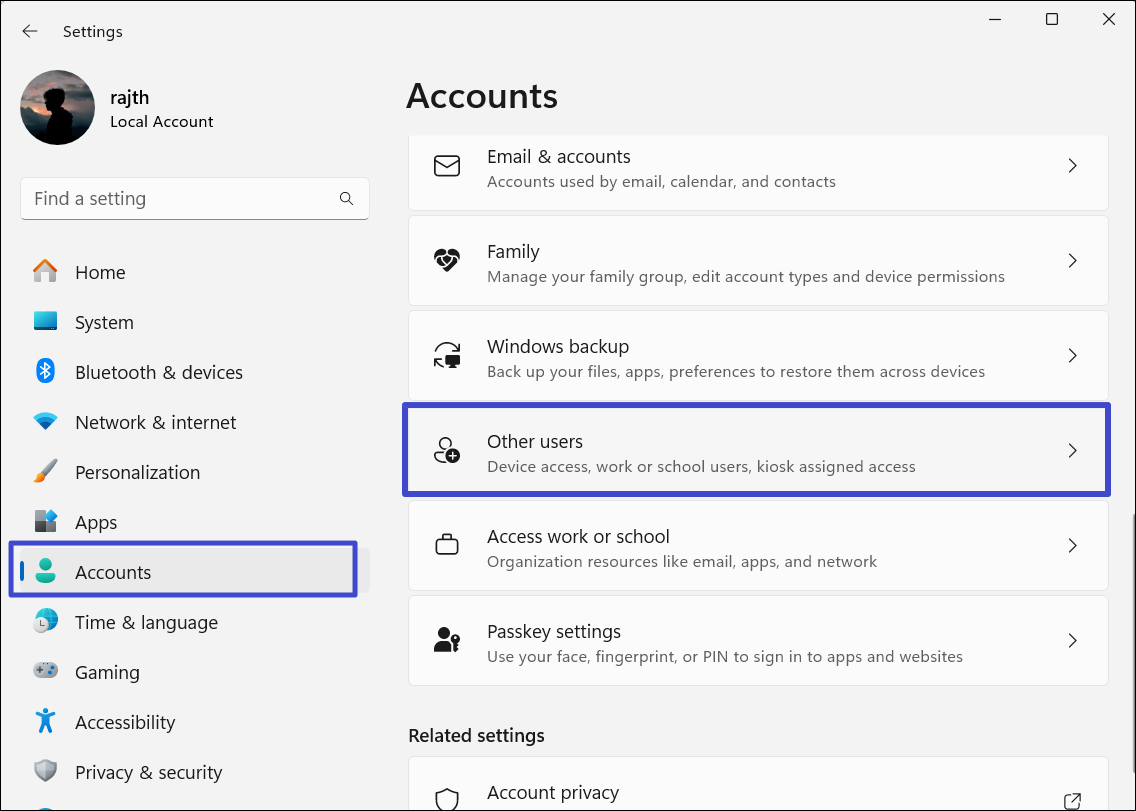Click the rajth profile picture

point(58,107)
